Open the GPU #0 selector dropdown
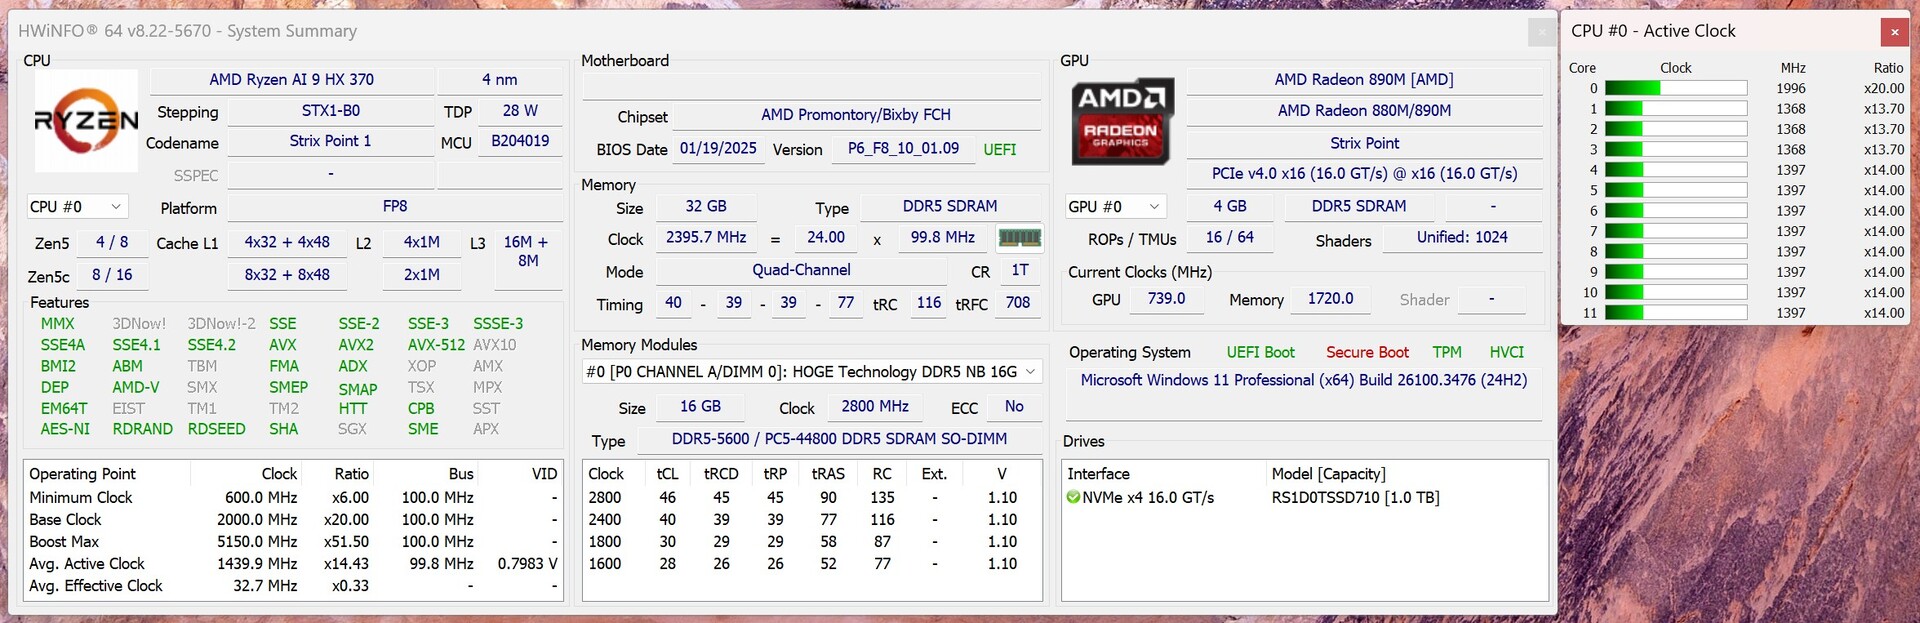This screenshot has width=1920, height=623. coord(1116,207)
